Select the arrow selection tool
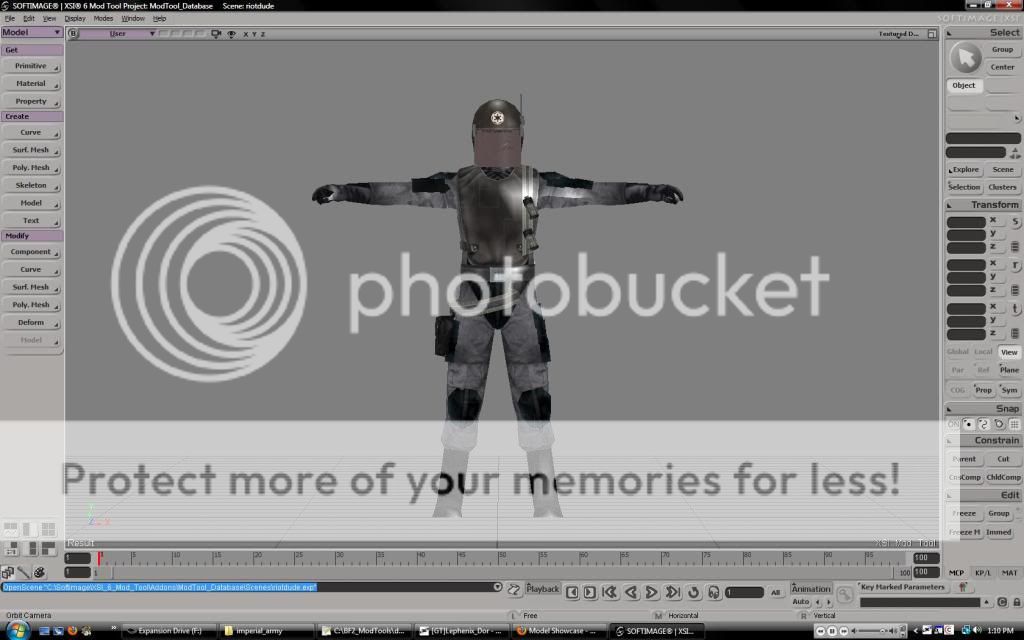This screenshot has width=1024, height=640. 965,57
